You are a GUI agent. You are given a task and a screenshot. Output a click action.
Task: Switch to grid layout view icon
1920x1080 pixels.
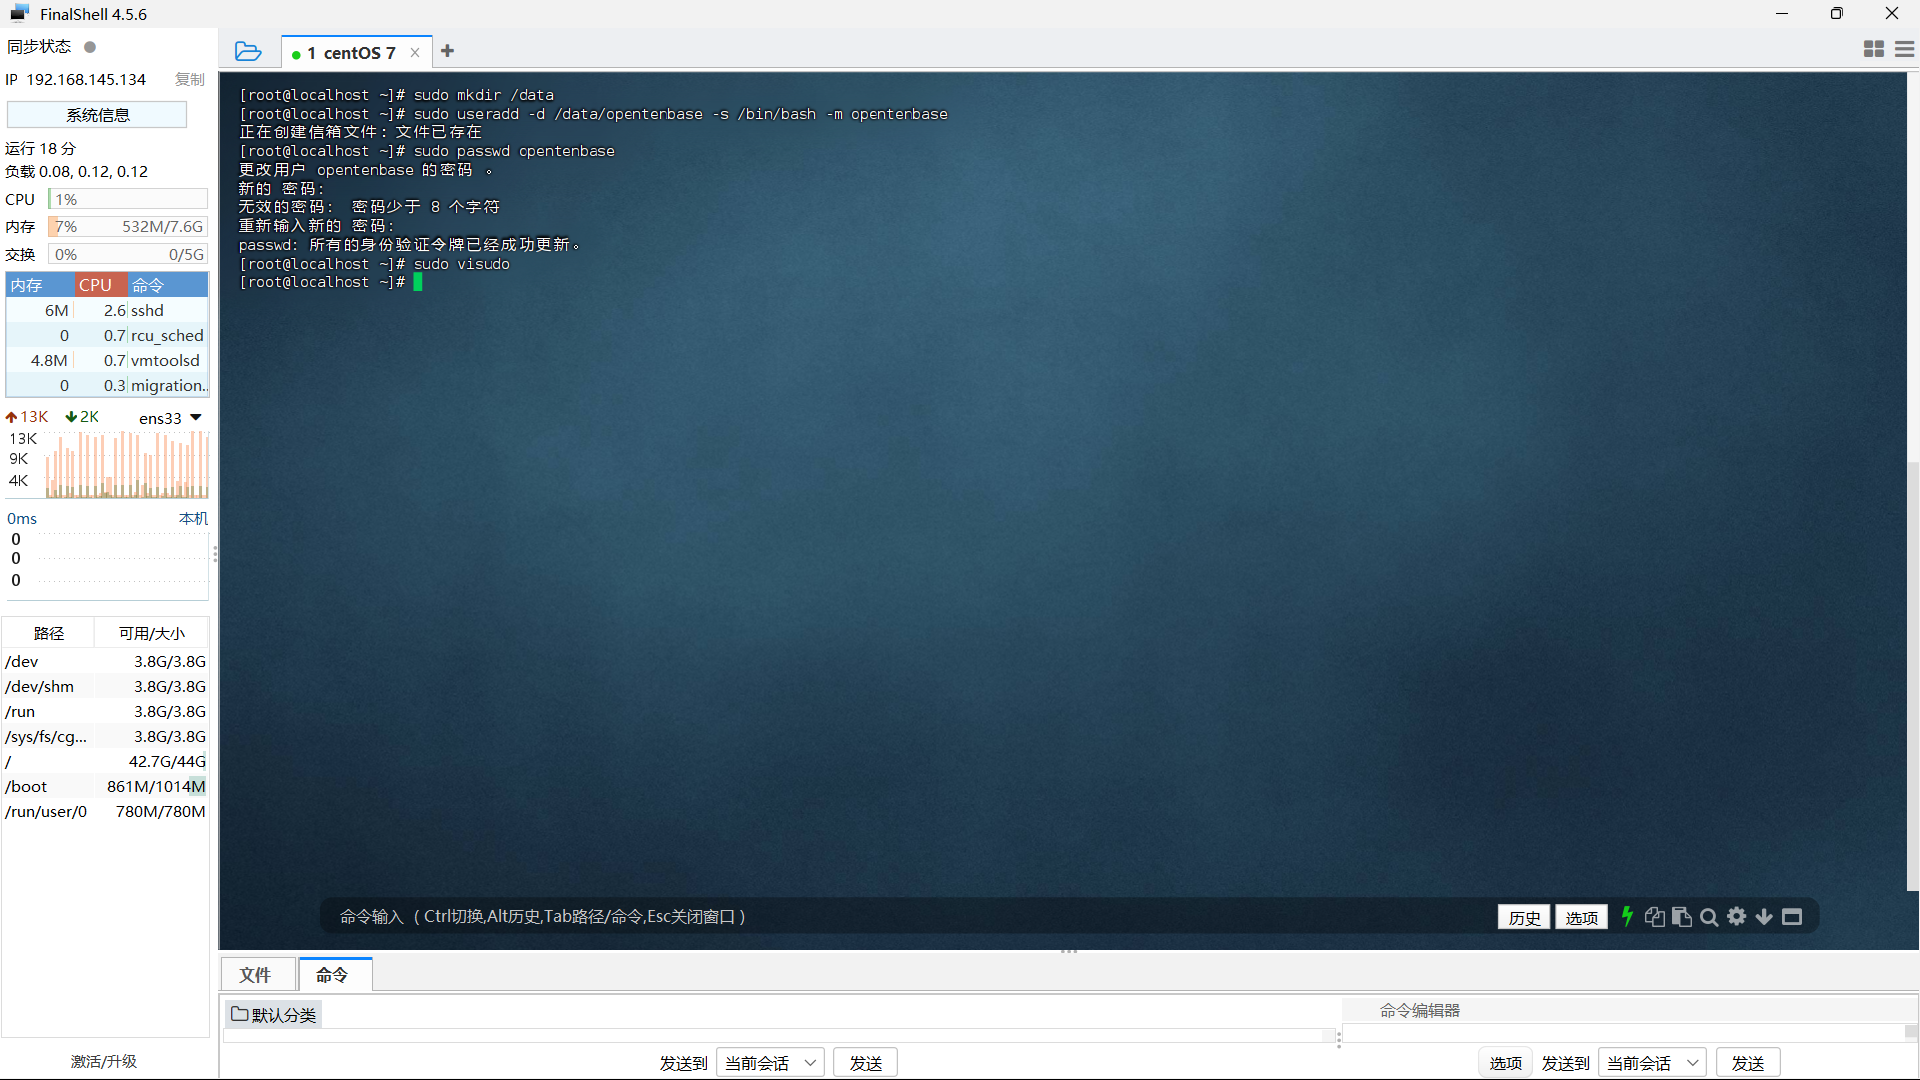(1874, 49)
